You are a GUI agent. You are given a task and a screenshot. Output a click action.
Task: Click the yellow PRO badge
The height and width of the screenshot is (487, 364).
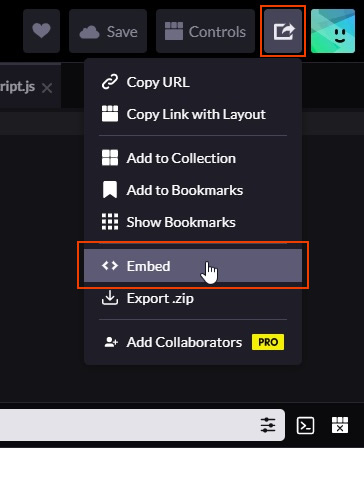point(268,342)
